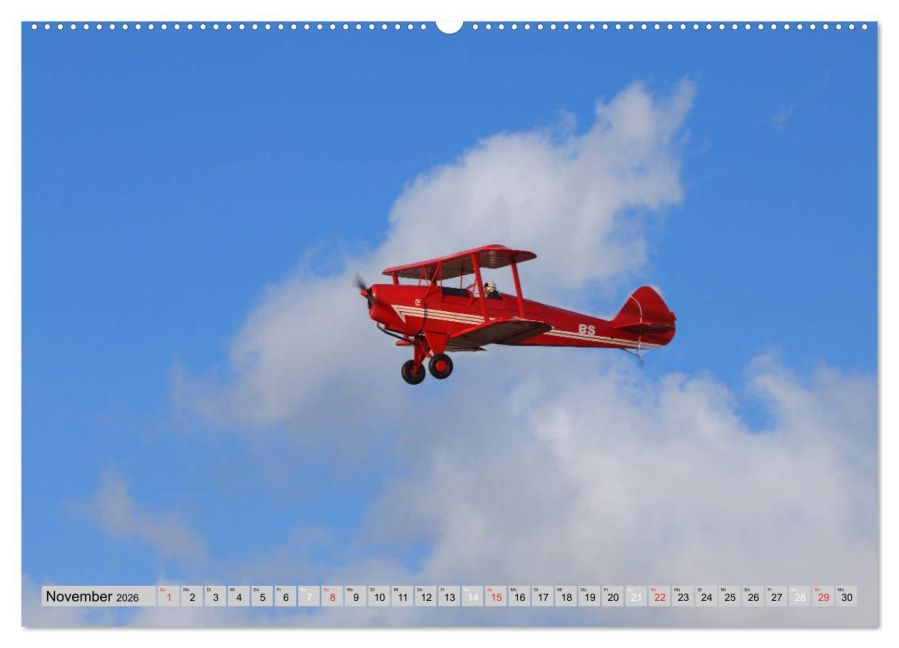Screen dimensions: 899x648
Task: Click the calendar hanging hole notch
Action: [x=450, y=26]
